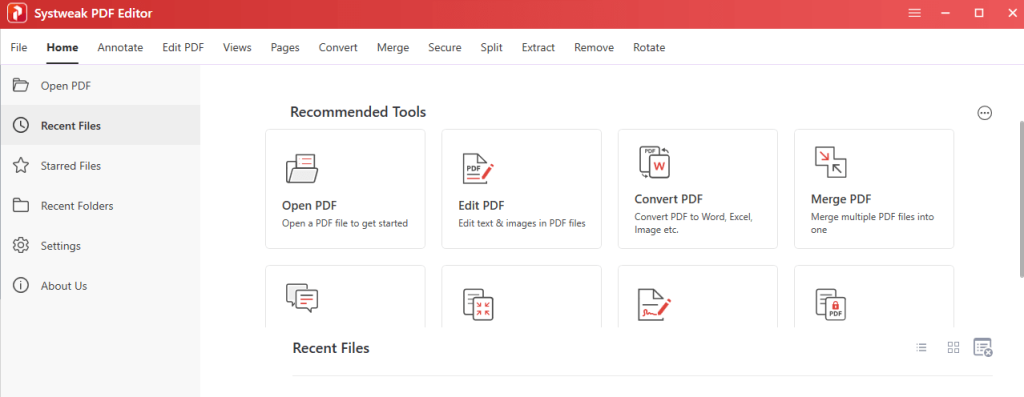This screenshot has height=397, width=1024.
Task: Select the Home tab
Action: 63,48
